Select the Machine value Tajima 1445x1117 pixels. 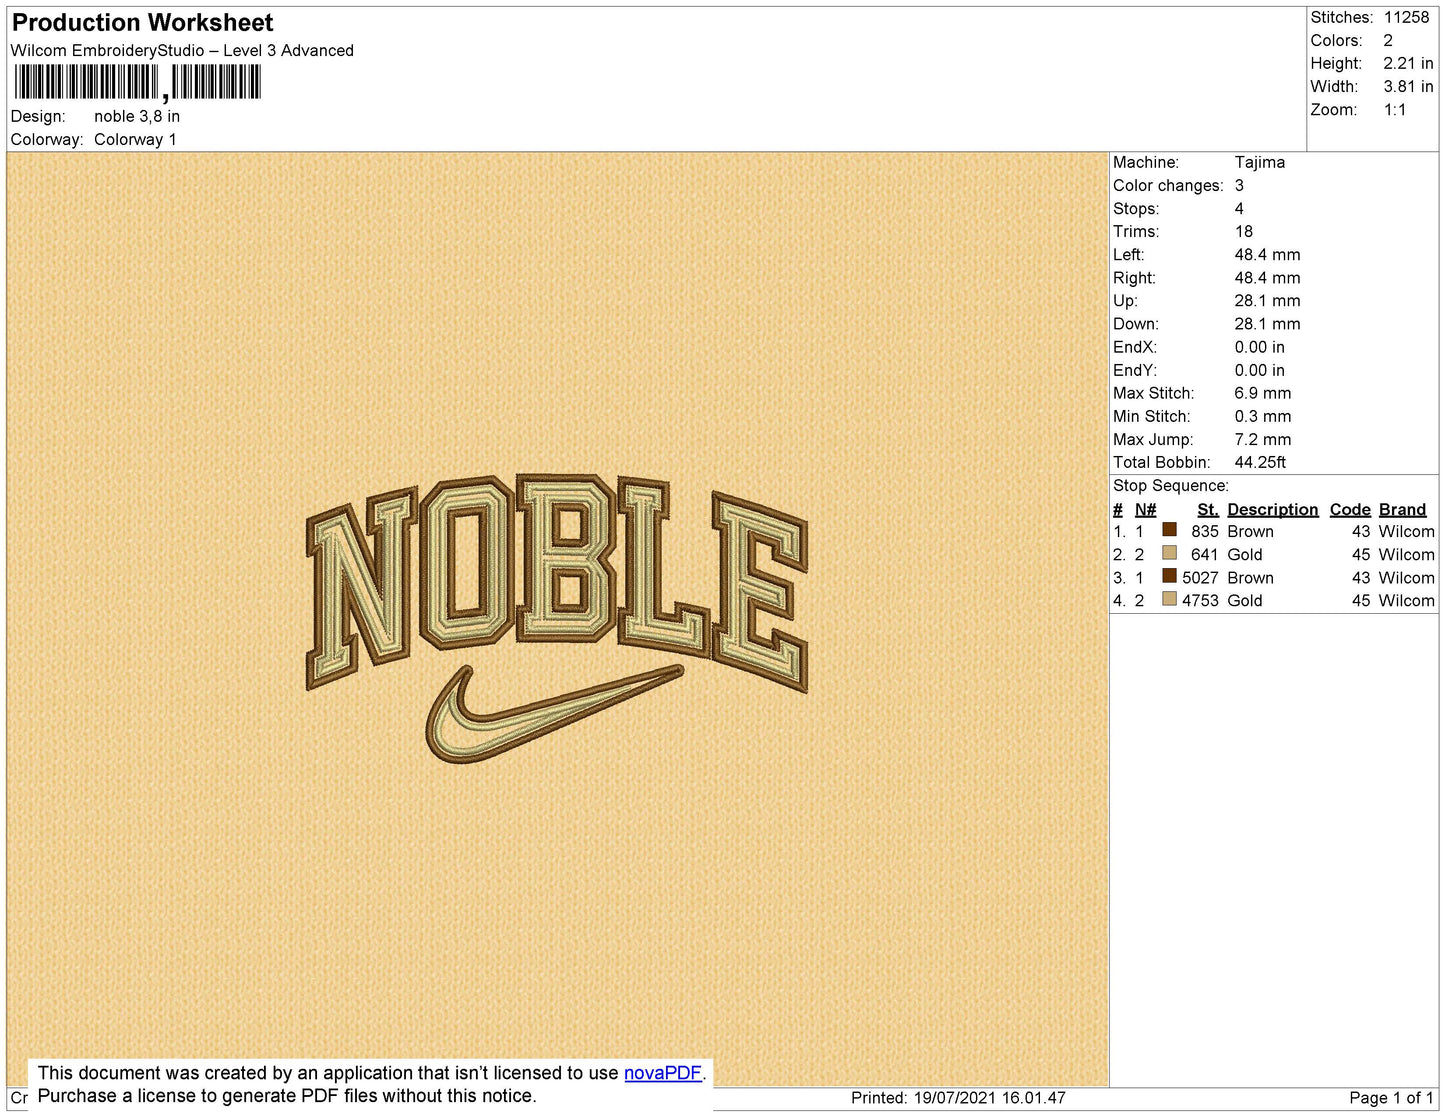tap(1259, 162)
